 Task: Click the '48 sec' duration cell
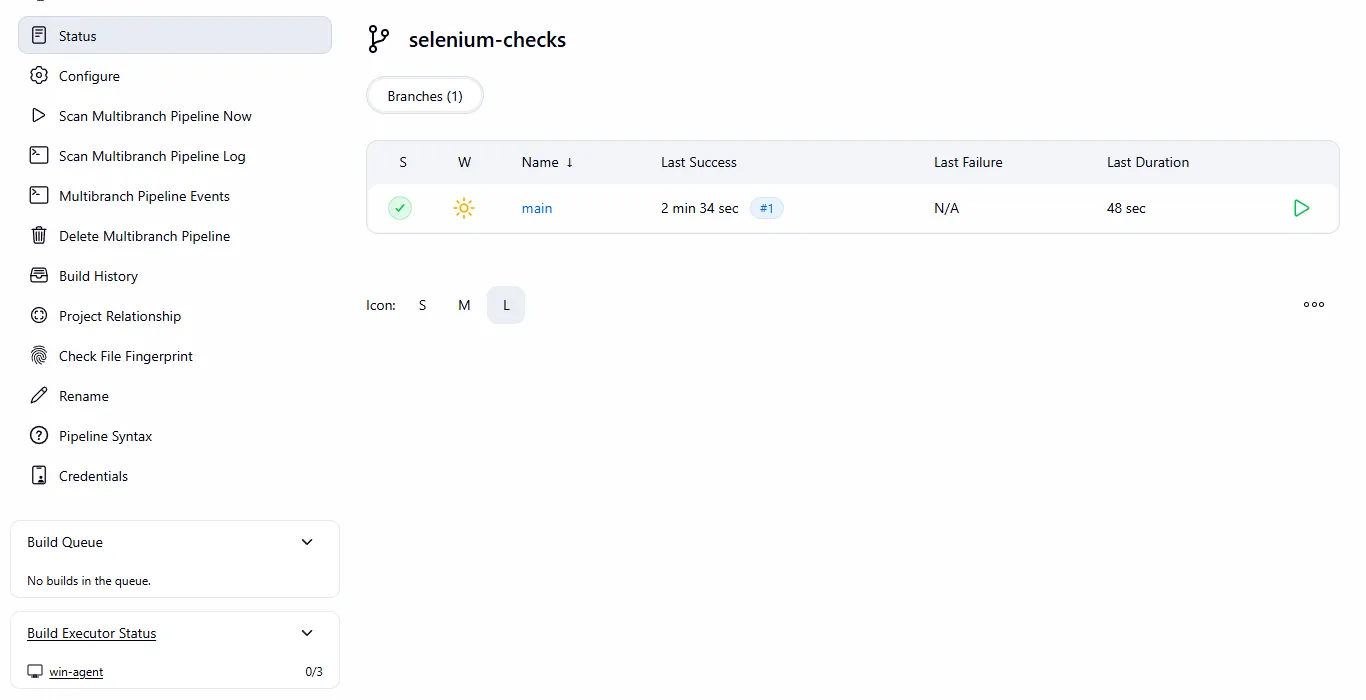click(1126, 208)
